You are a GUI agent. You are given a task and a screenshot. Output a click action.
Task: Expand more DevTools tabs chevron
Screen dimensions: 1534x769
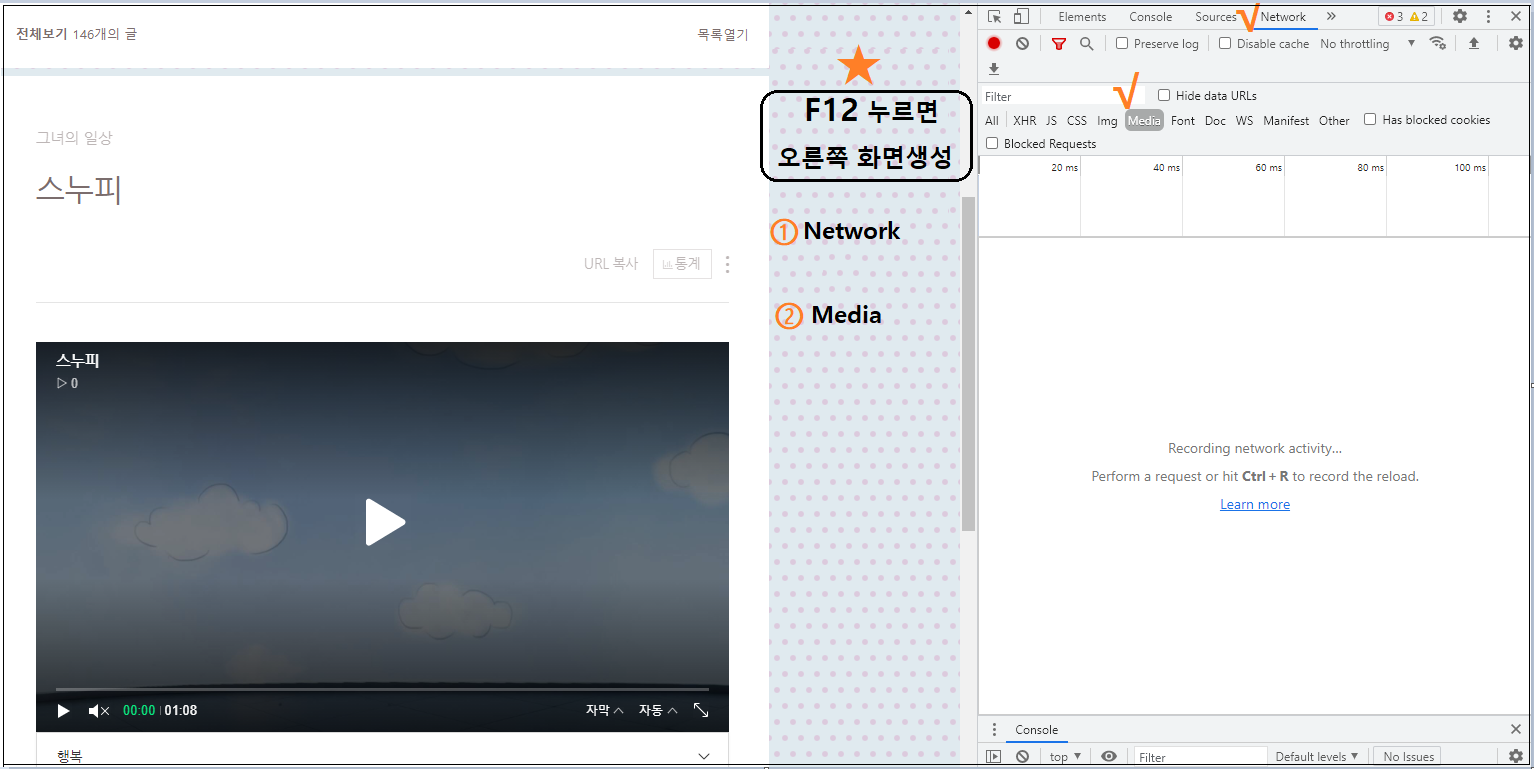(1331, 16)
